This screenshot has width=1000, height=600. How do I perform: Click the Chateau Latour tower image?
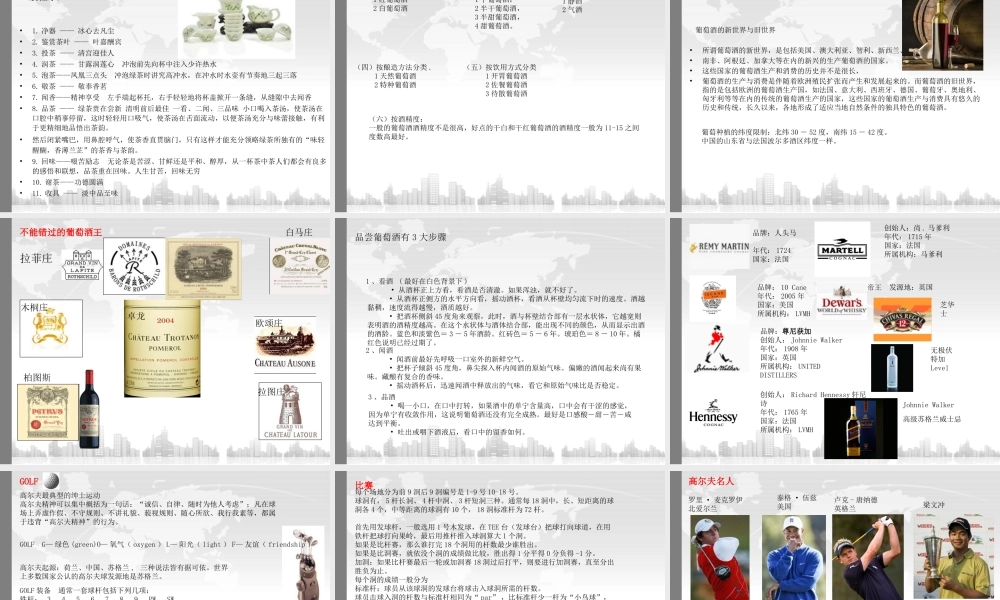(x=290, y=411)
